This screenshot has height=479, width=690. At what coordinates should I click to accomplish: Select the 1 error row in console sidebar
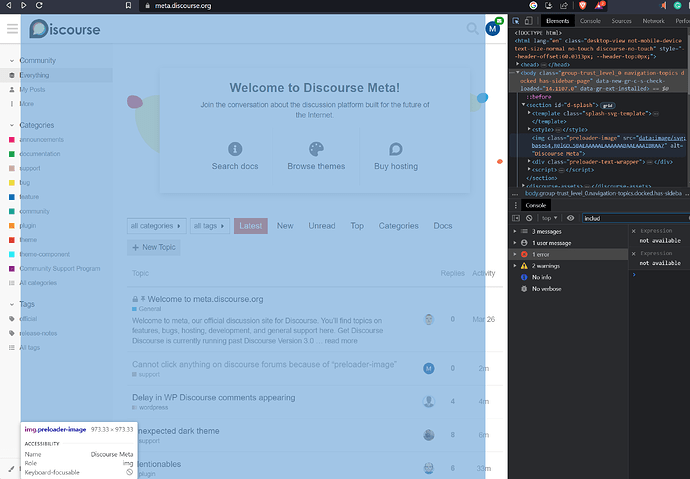[x=570, y=254]
